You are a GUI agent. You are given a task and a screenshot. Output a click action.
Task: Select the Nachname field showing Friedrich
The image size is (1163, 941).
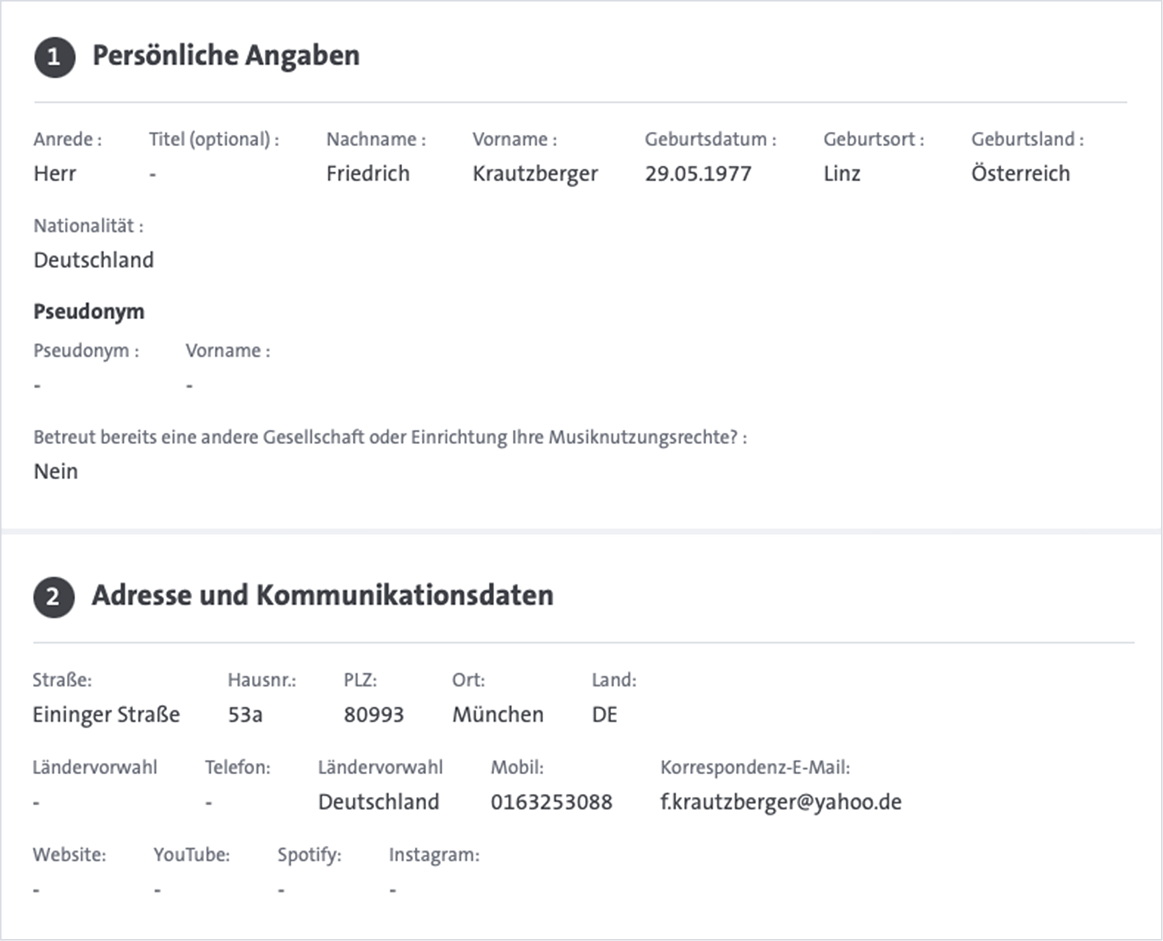pos(368,174)
